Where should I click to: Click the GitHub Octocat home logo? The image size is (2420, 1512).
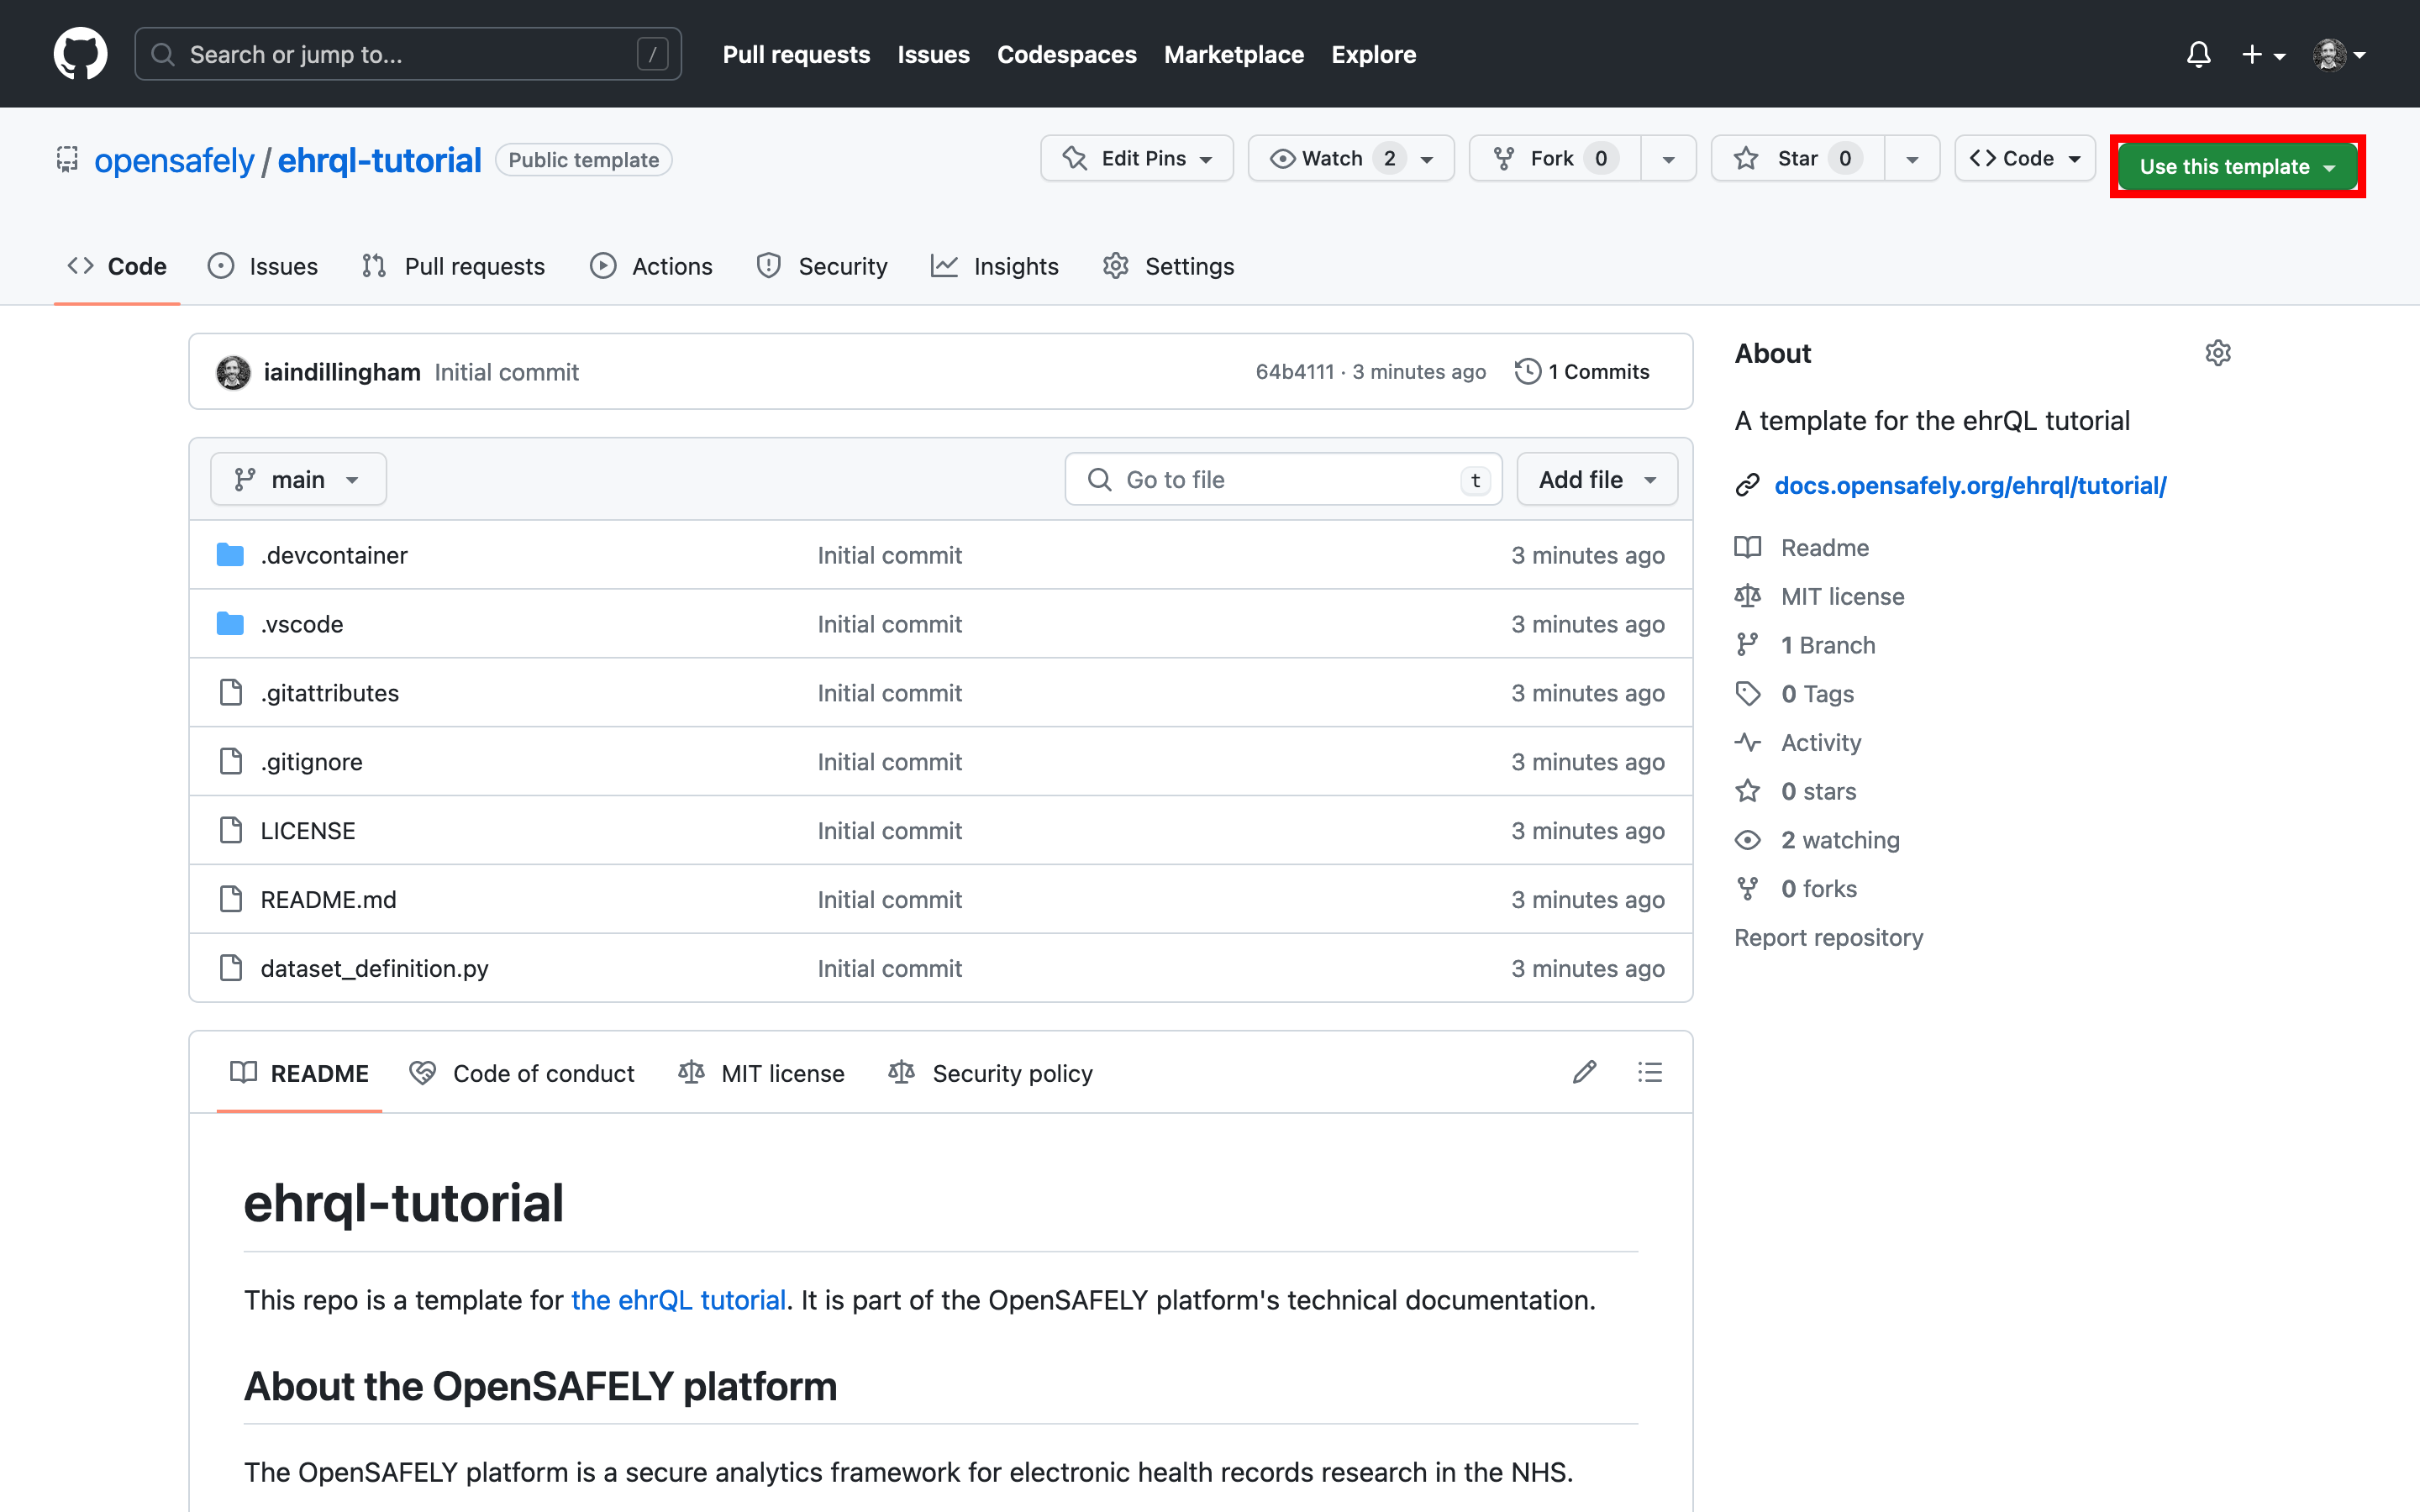[80, 54]
